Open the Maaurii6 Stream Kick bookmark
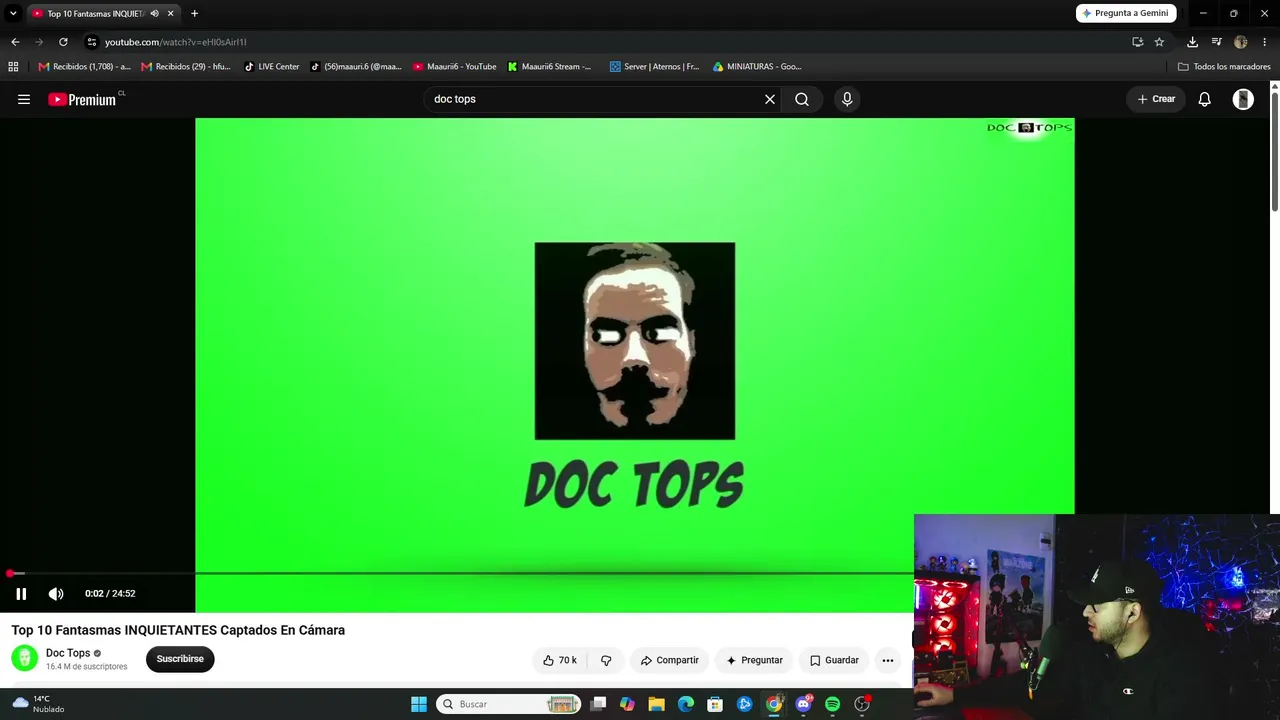 pyautogui.click(x=550, y=67)
